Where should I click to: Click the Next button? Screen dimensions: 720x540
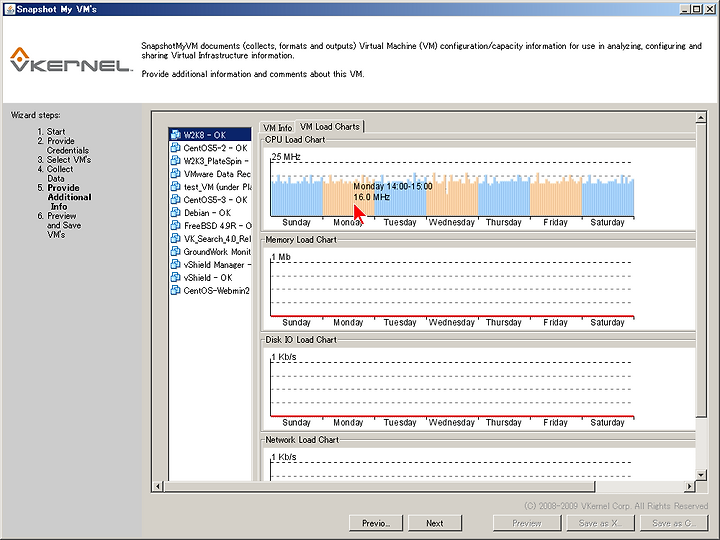click(434, 523)
